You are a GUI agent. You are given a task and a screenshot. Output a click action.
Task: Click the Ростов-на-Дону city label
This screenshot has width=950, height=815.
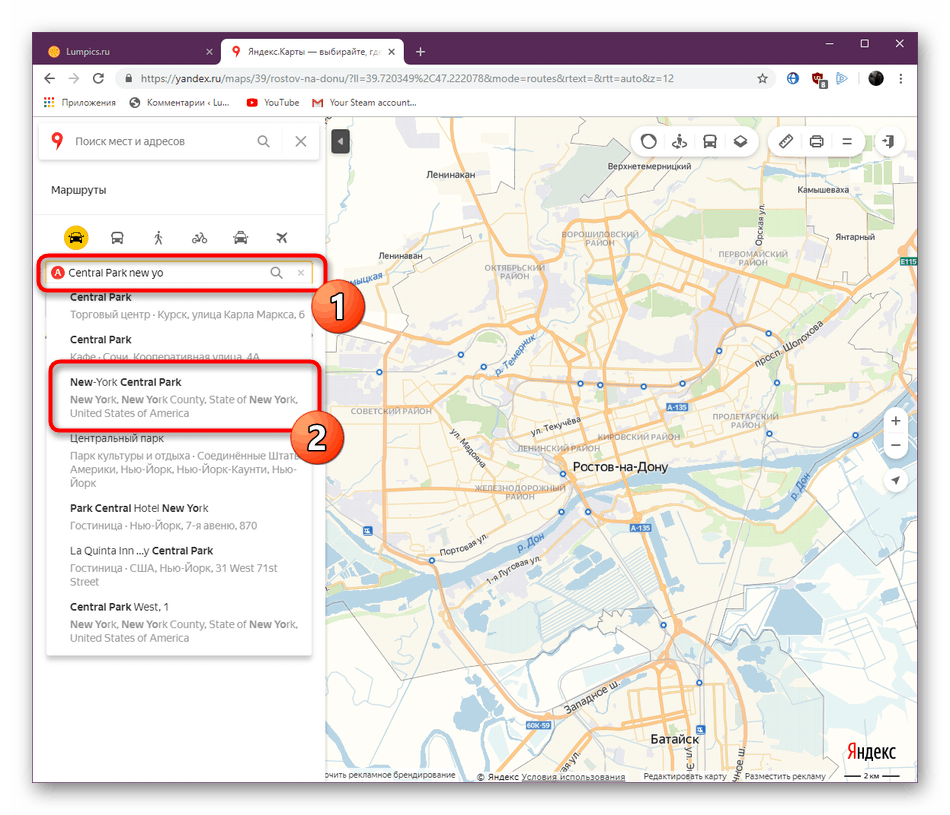click(x=620, y=467)
